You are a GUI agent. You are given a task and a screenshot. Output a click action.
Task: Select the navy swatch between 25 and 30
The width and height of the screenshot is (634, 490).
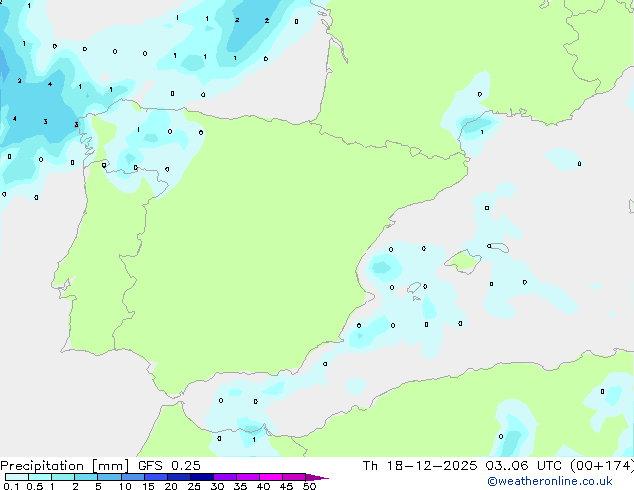[x=201, y=477]
